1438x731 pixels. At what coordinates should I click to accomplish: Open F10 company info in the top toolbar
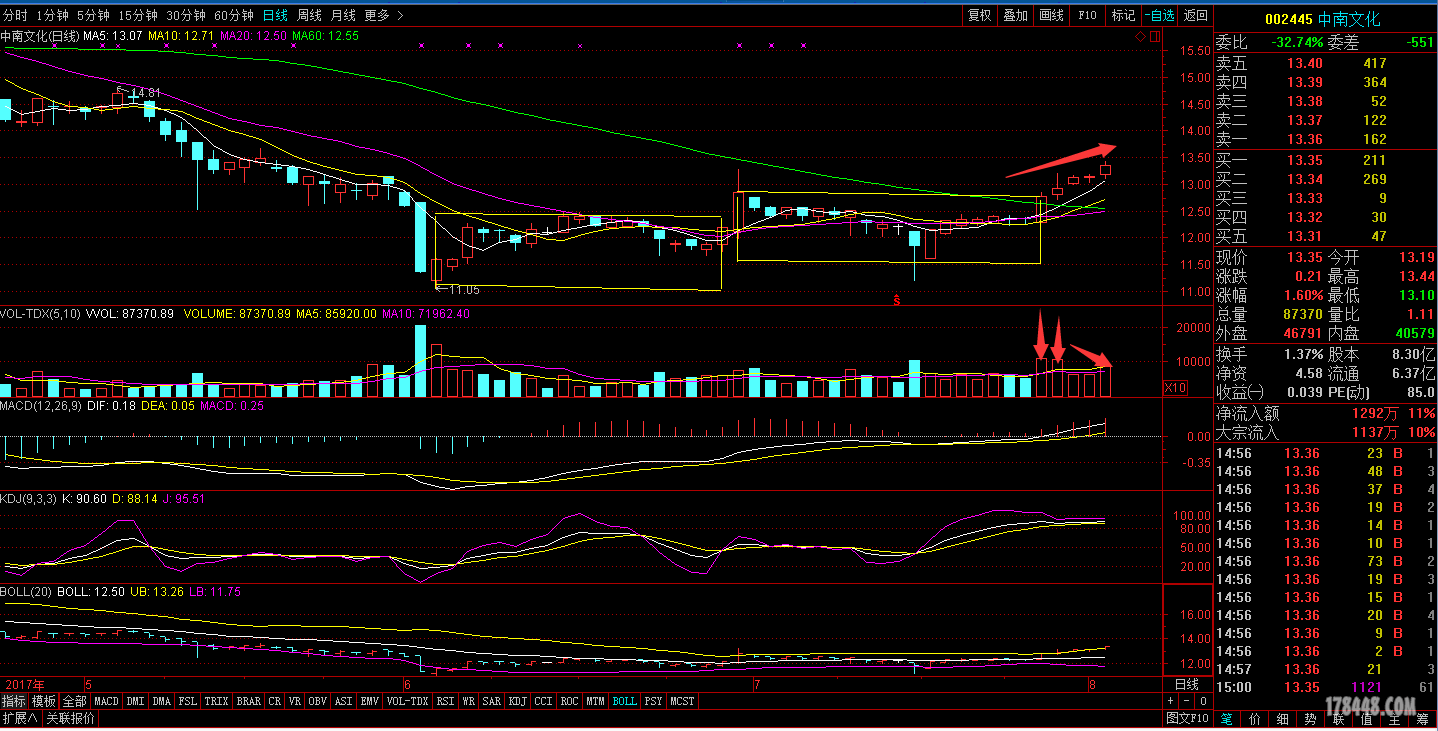click(x=1087, y=15)
